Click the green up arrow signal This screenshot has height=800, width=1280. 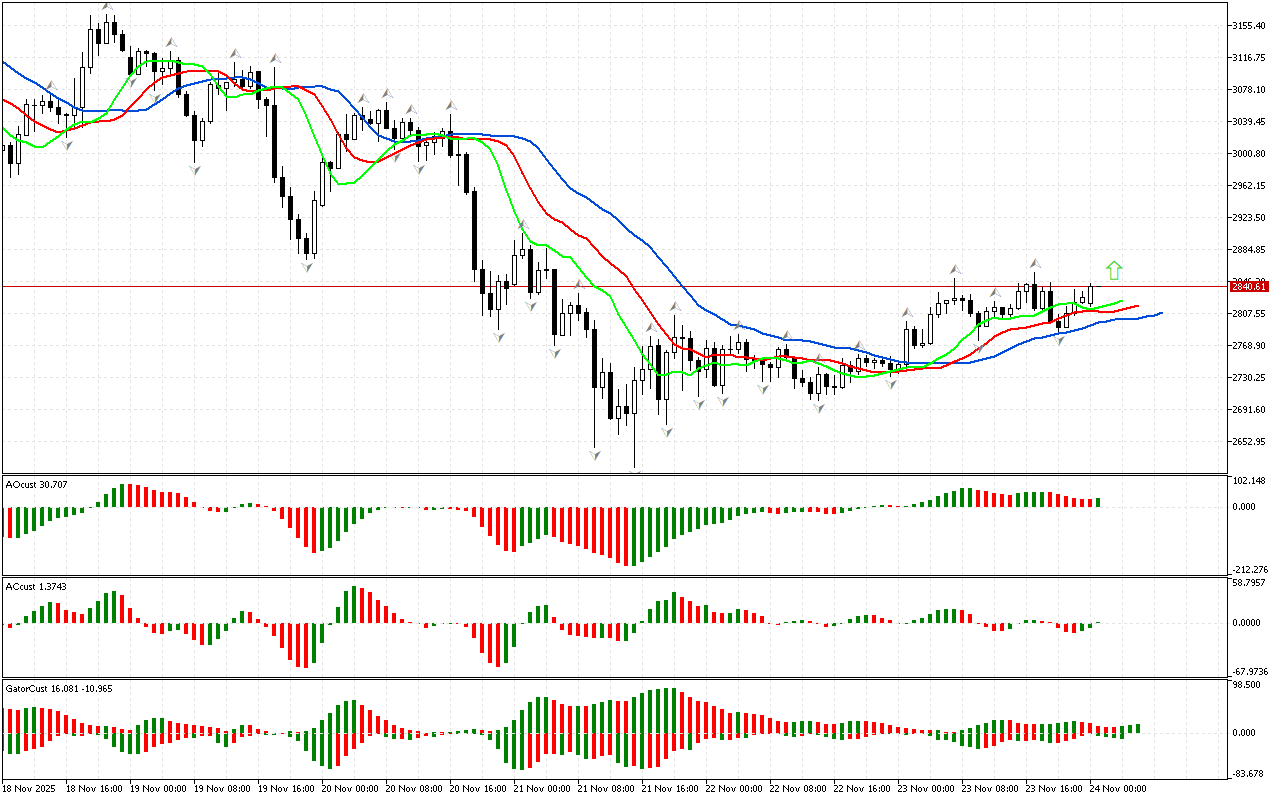point(1114,269)
